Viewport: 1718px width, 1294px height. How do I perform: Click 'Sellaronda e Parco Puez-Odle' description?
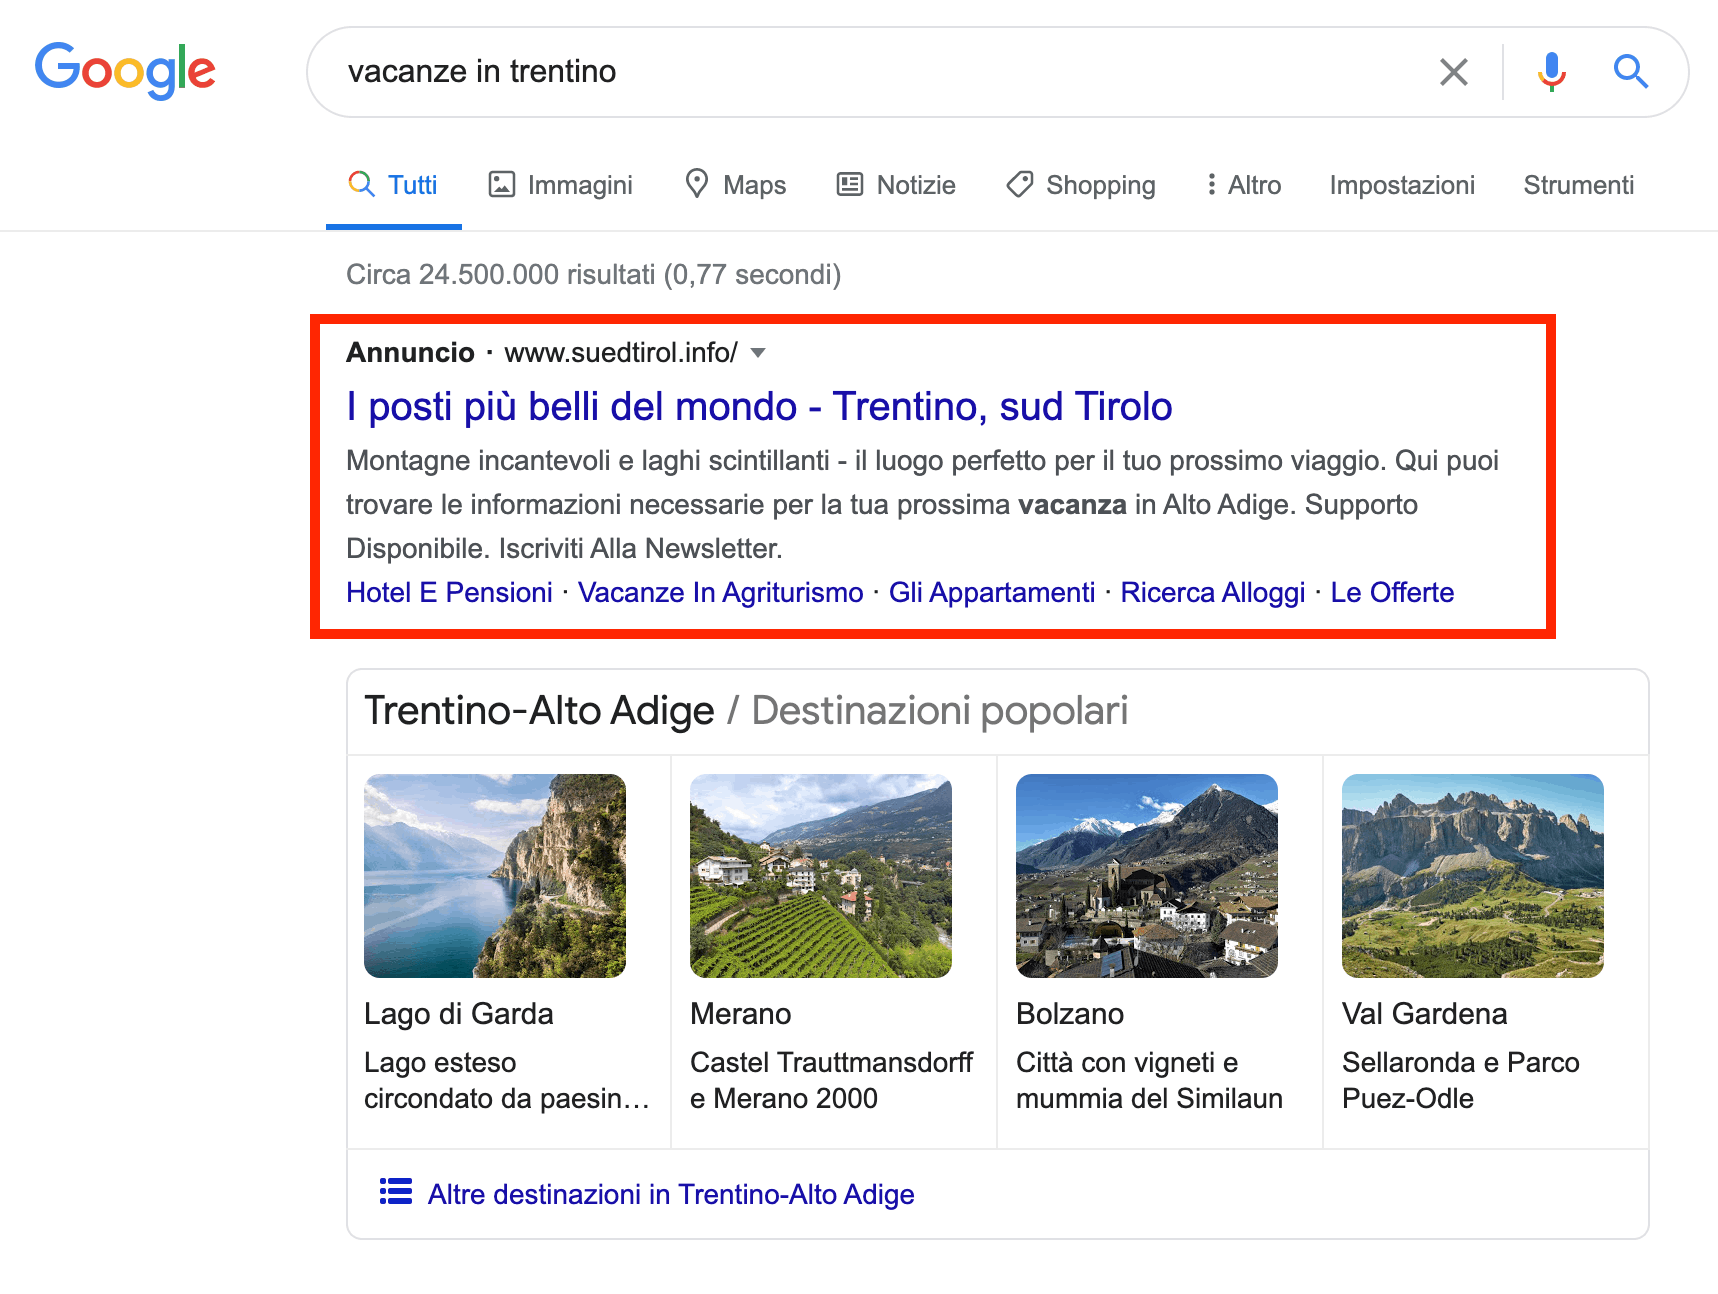[1460, 1080]
